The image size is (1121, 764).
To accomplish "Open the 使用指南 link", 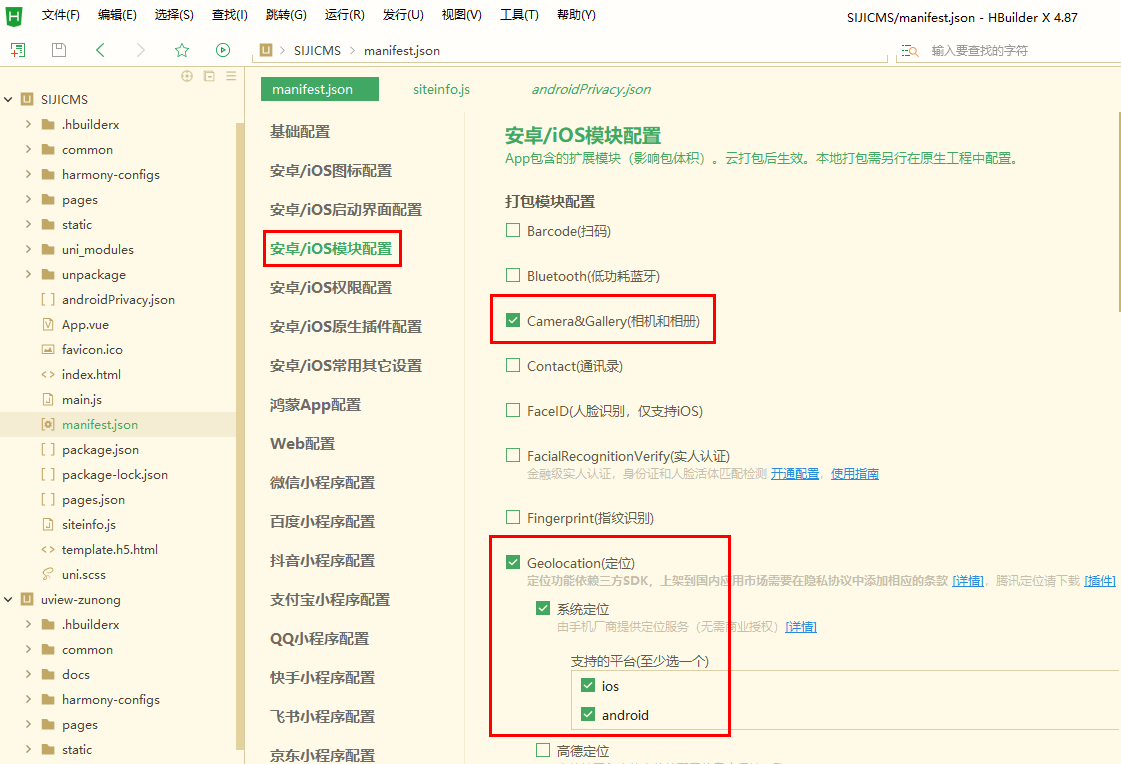I will (x=854, y=474).
